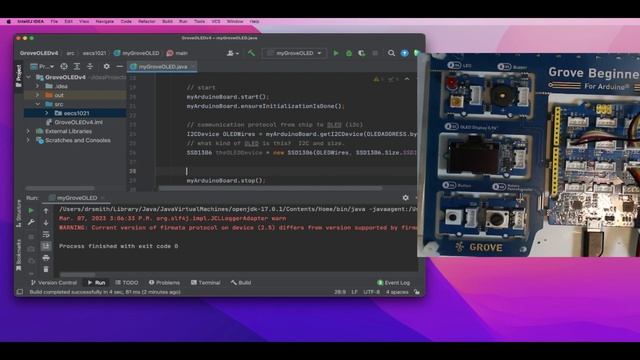
Task: Run myGroveOLED with the green play icon in the top toolbar
Action: tap(336, 53)
